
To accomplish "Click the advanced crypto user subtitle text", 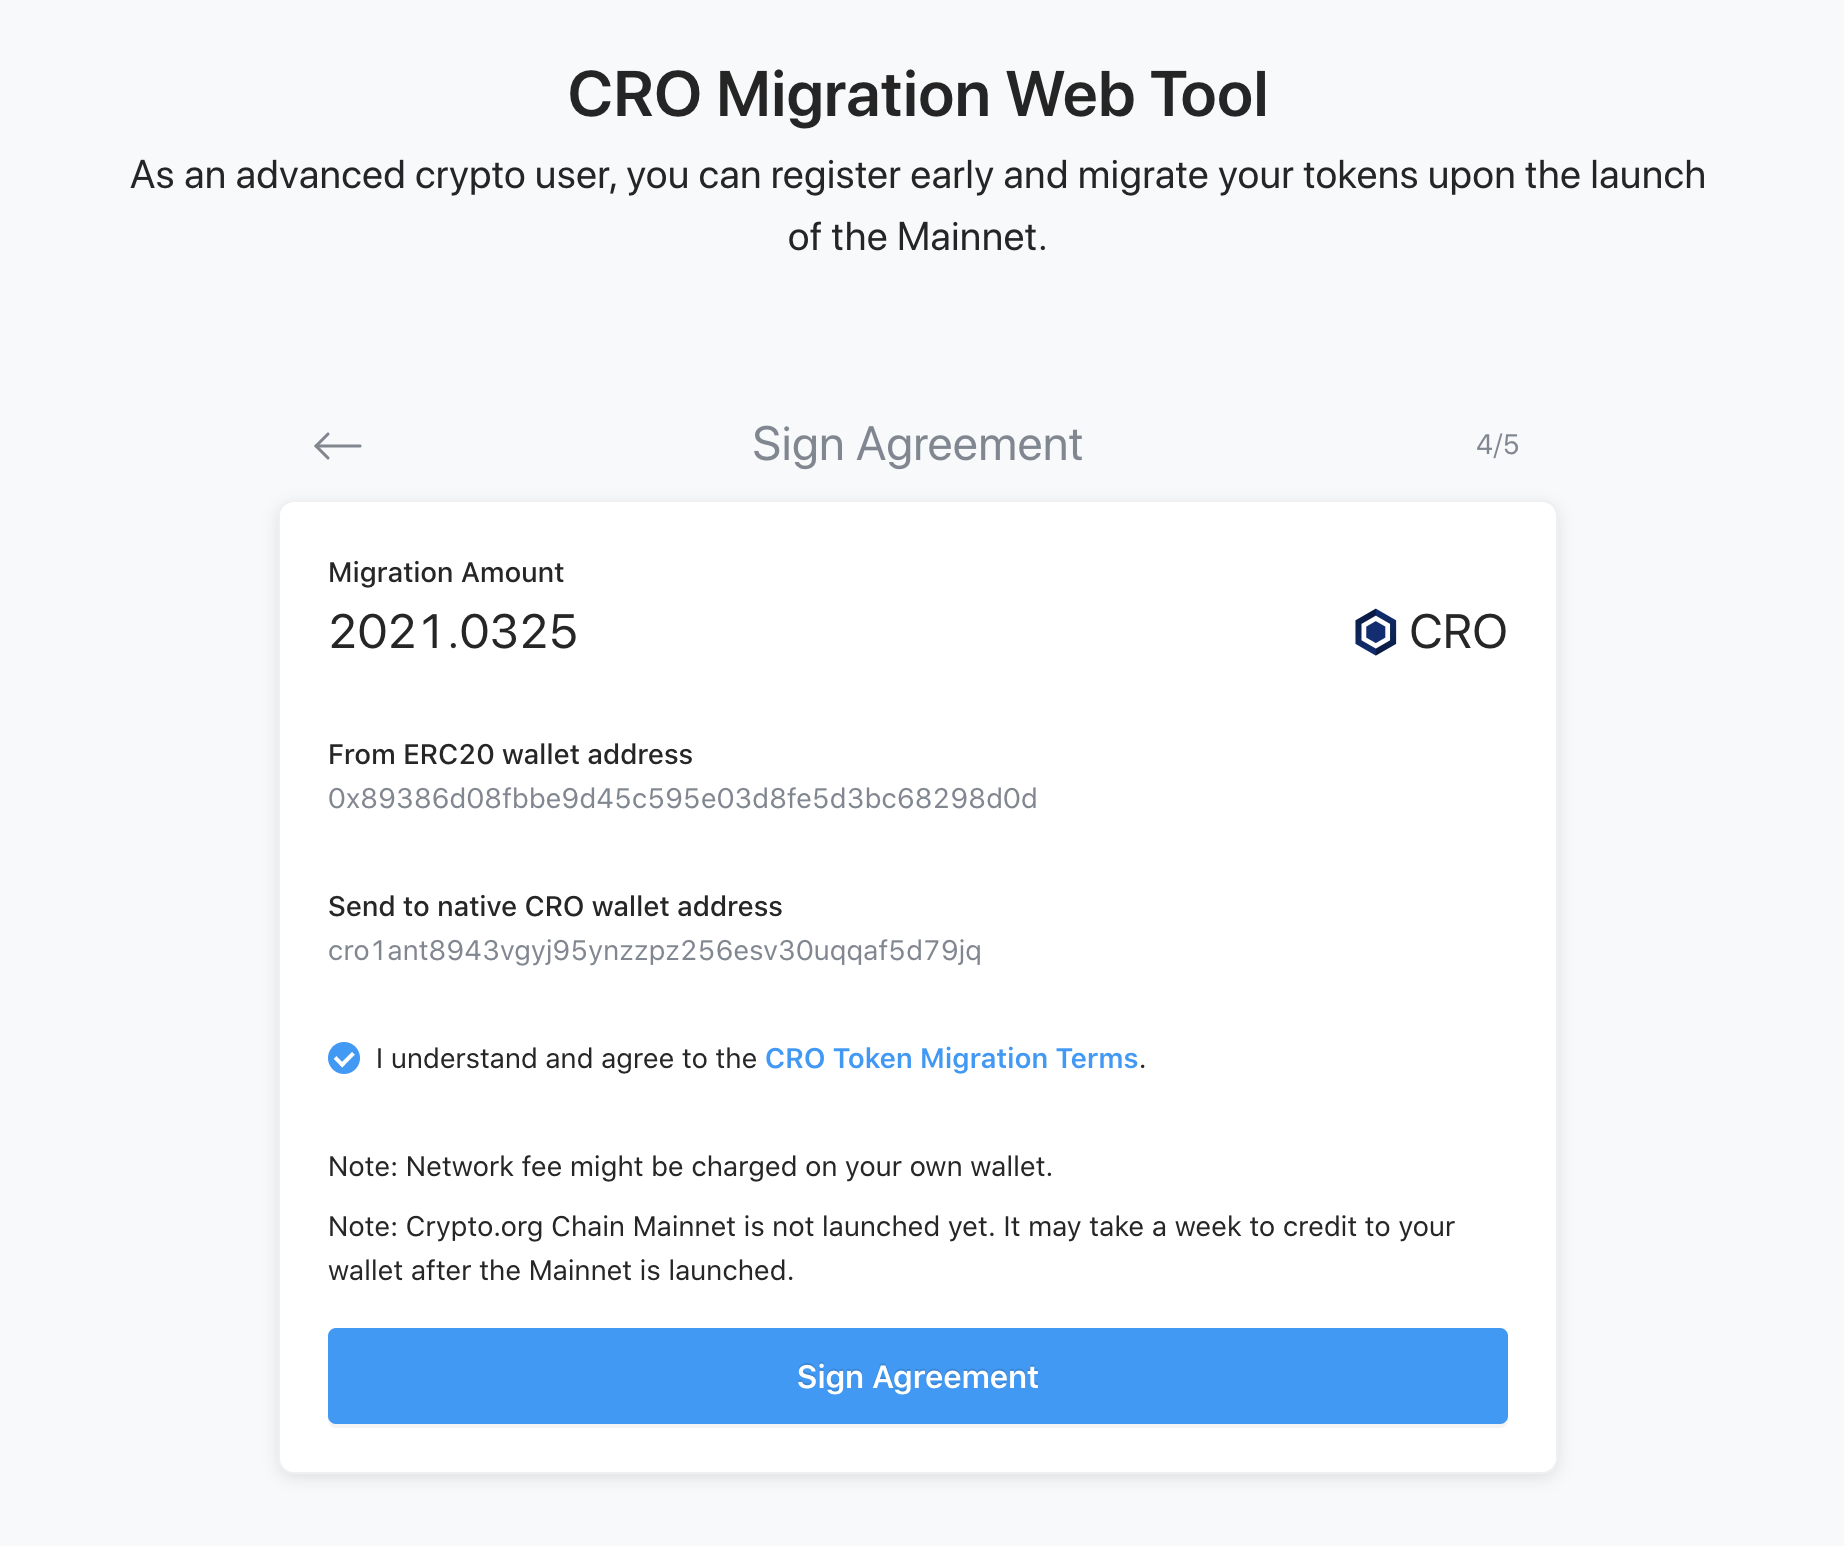I will 917,176.
